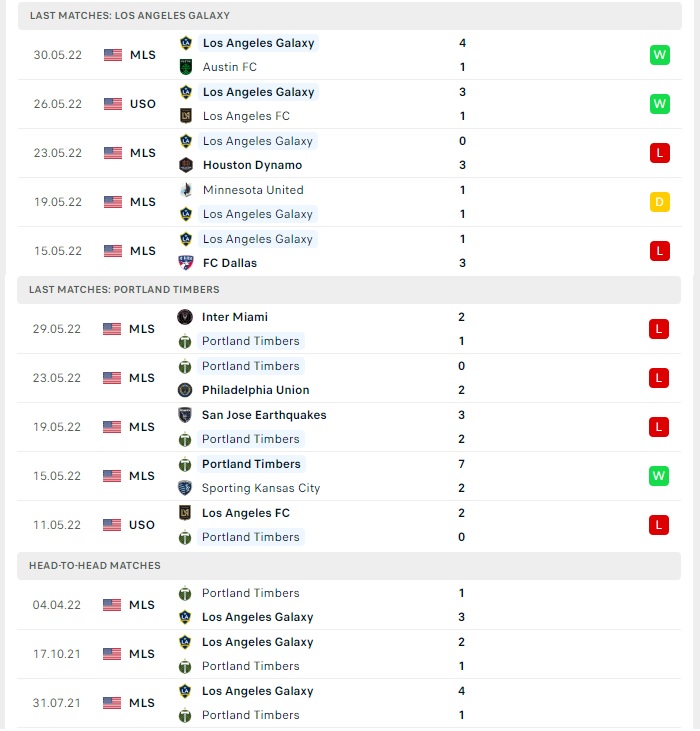Viewport: 700px width, 731px height.
Task: Open the Houston Dynamo team link
Action: click(x=252, y=165)
